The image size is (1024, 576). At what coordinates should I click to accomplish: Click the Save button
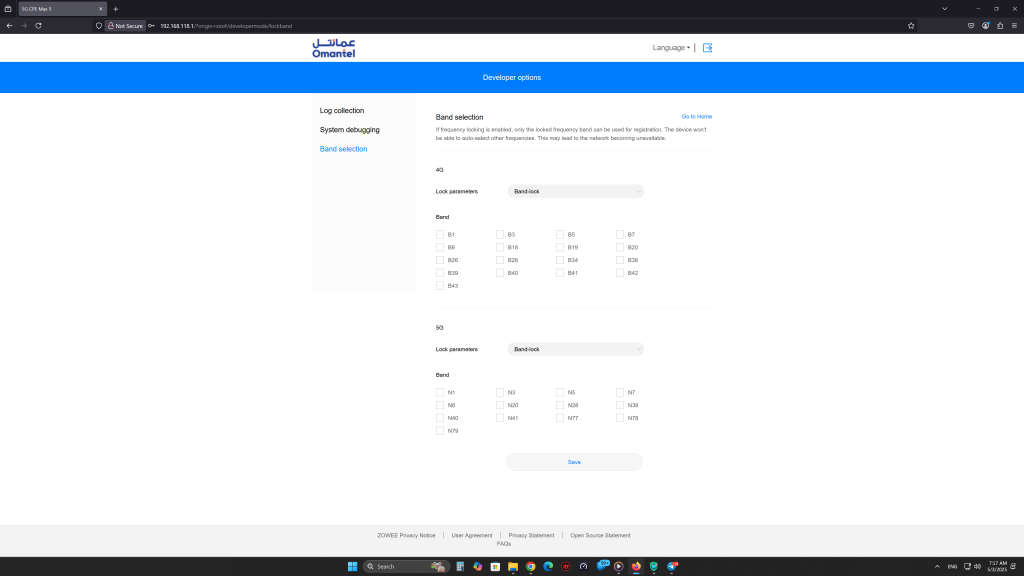tap(574, 461)
